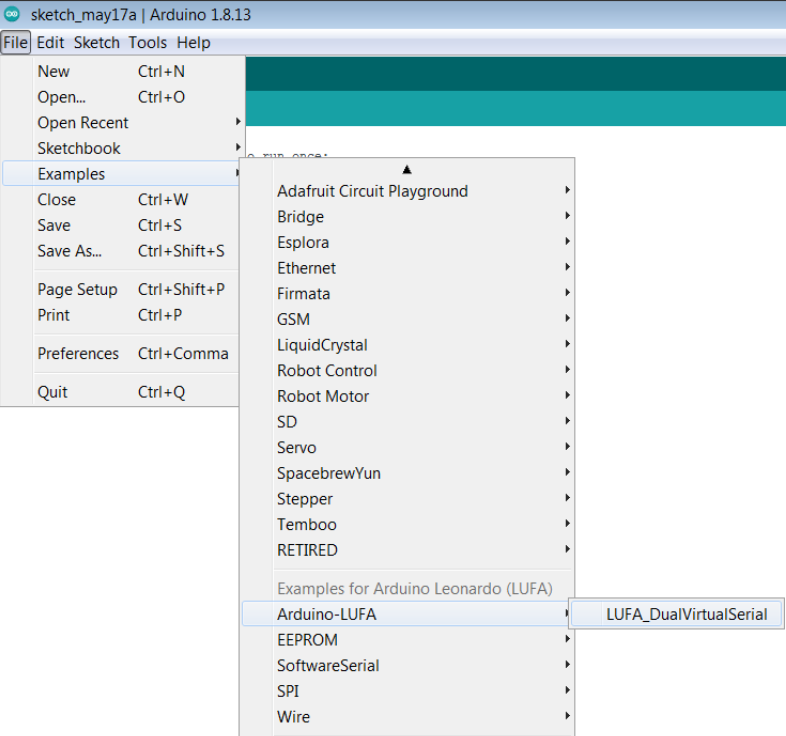Expand the Esplora examples submenu

(x=407, y=242)
